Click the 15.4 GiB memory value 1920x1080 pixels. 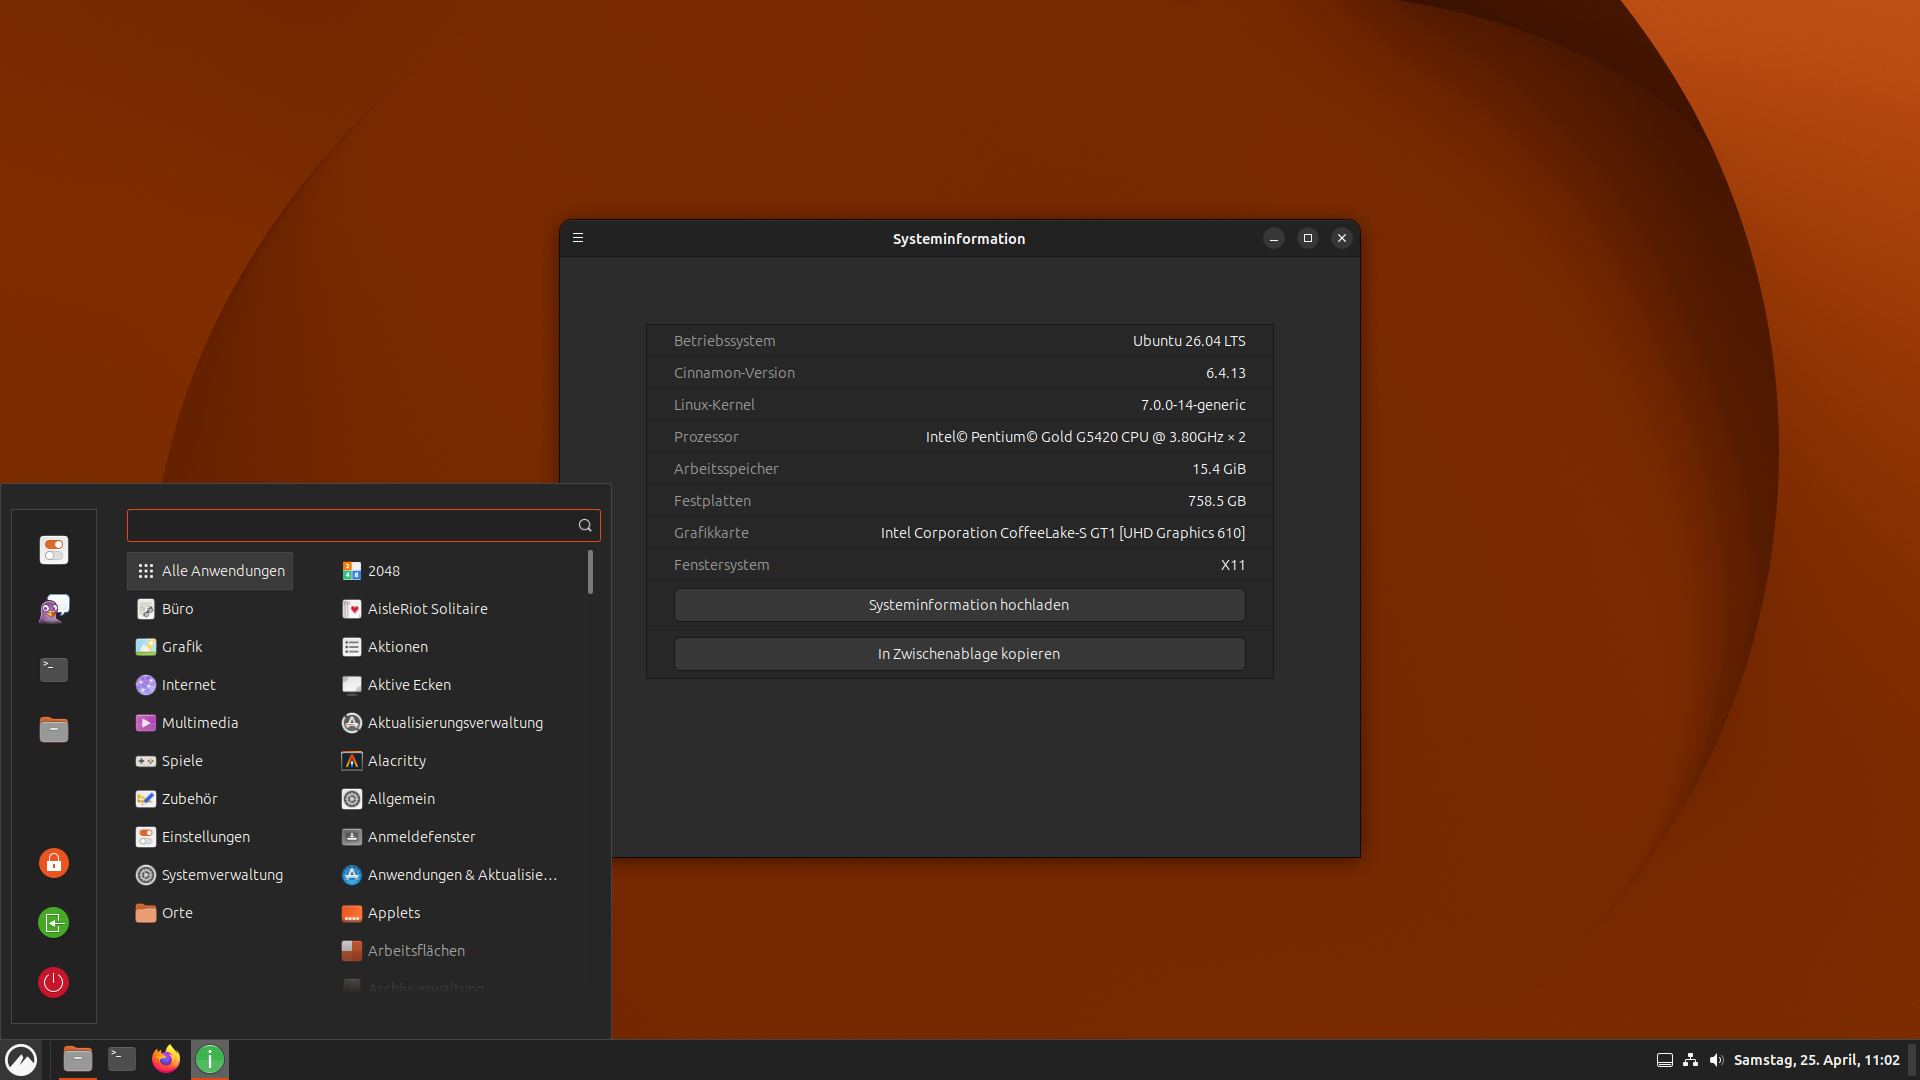point(1219,469)
